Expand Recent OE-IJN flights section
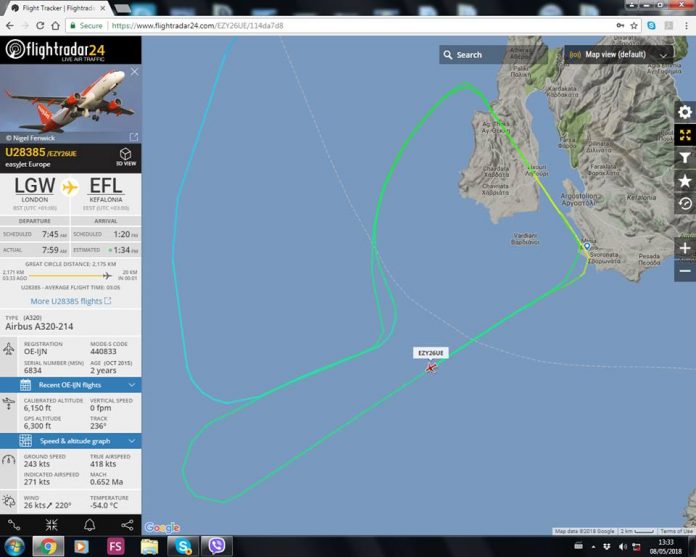 [x=71, y=385]
